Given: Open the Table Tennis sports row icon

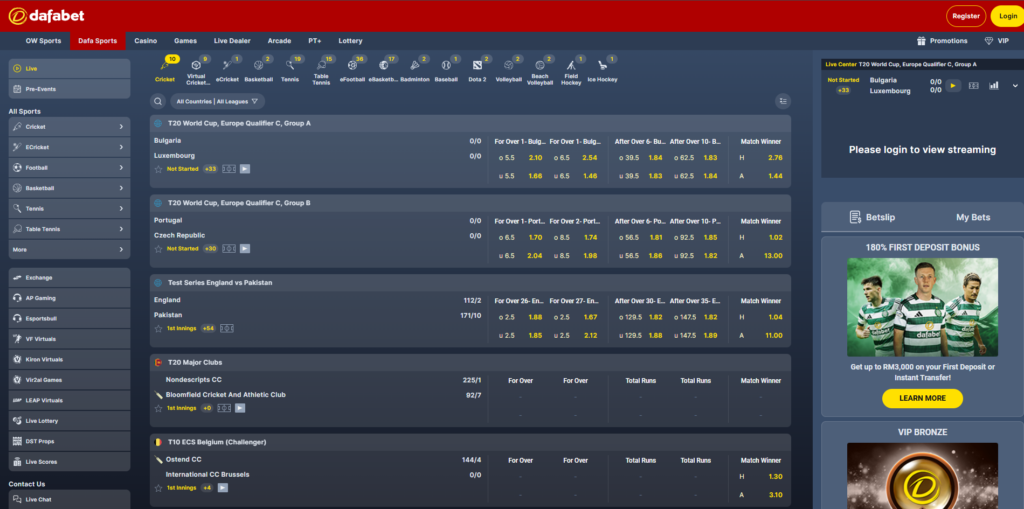Looking at the screenshot, I should 321,71.
